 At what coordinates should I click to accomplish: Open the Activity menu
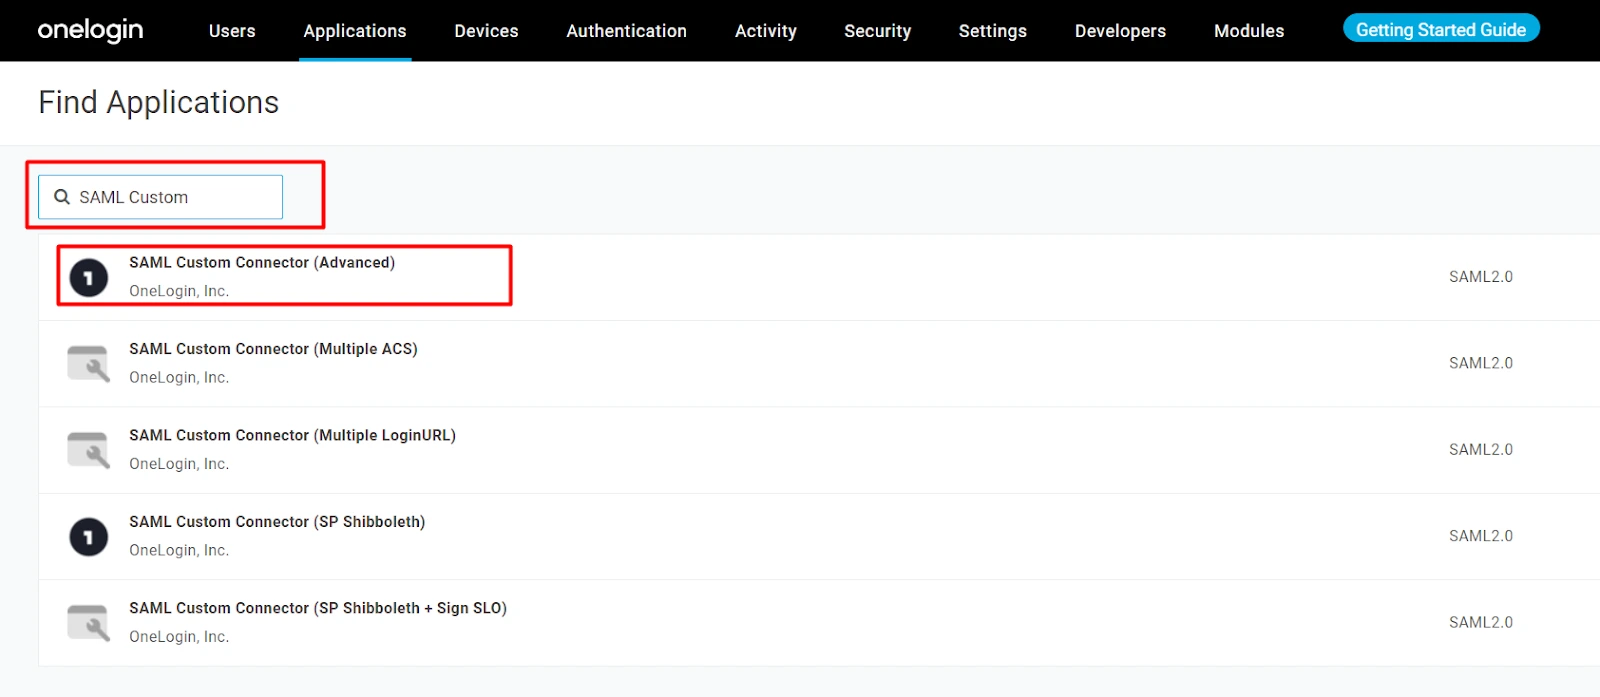coord(766,31)
